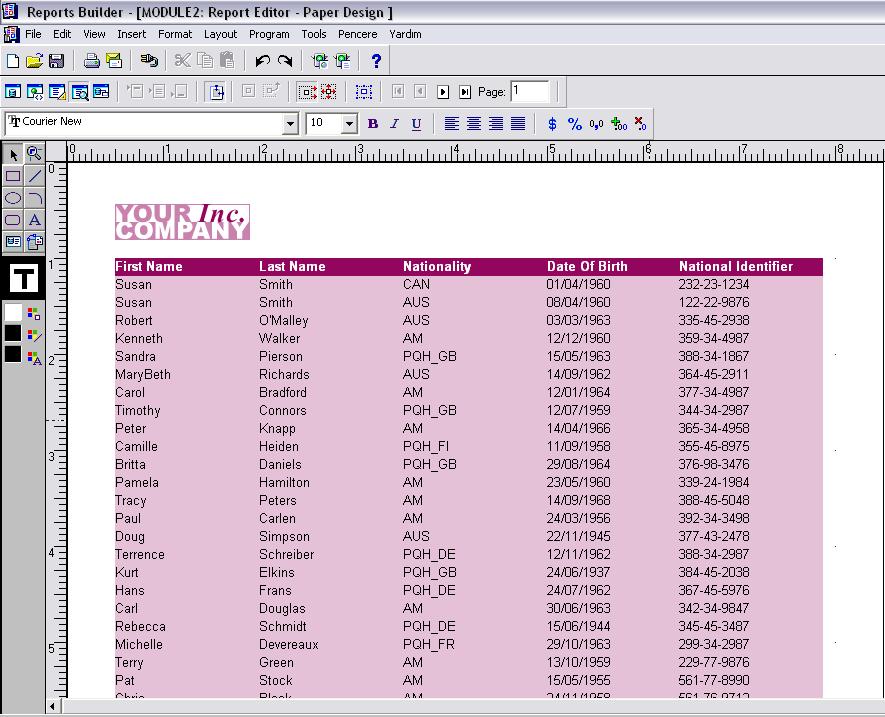The height and width of the screenshot is (717, 885).
Task: Toggle underline formatting
Action: [x=416, y=123]
